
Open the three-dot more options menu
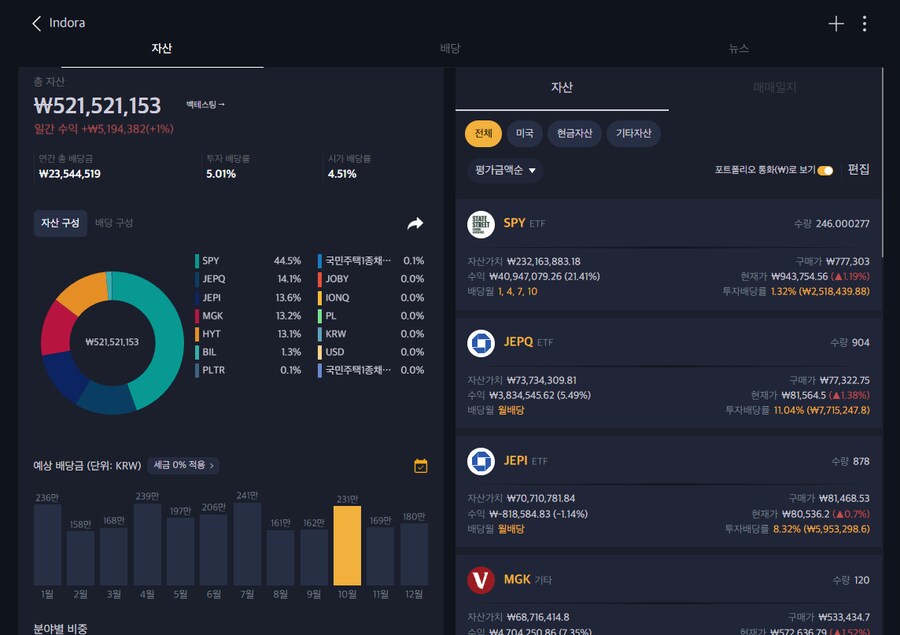pos(864,24)
